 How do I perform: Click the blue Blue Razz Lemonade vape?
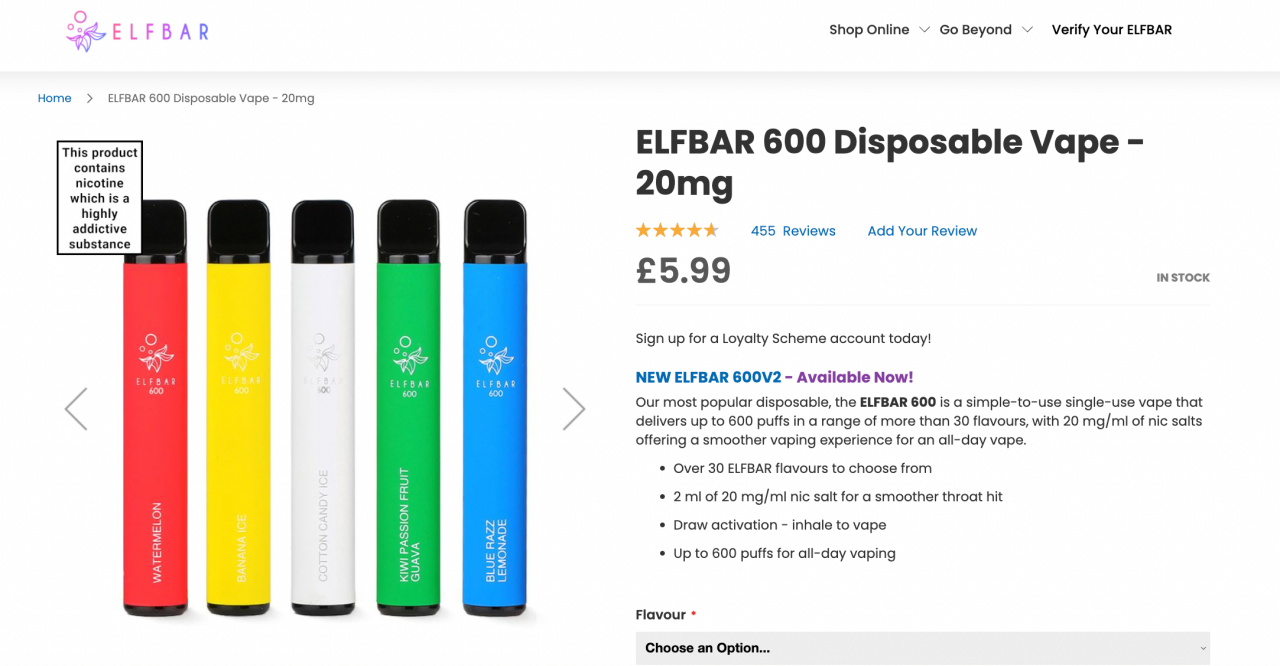(495, 420)
